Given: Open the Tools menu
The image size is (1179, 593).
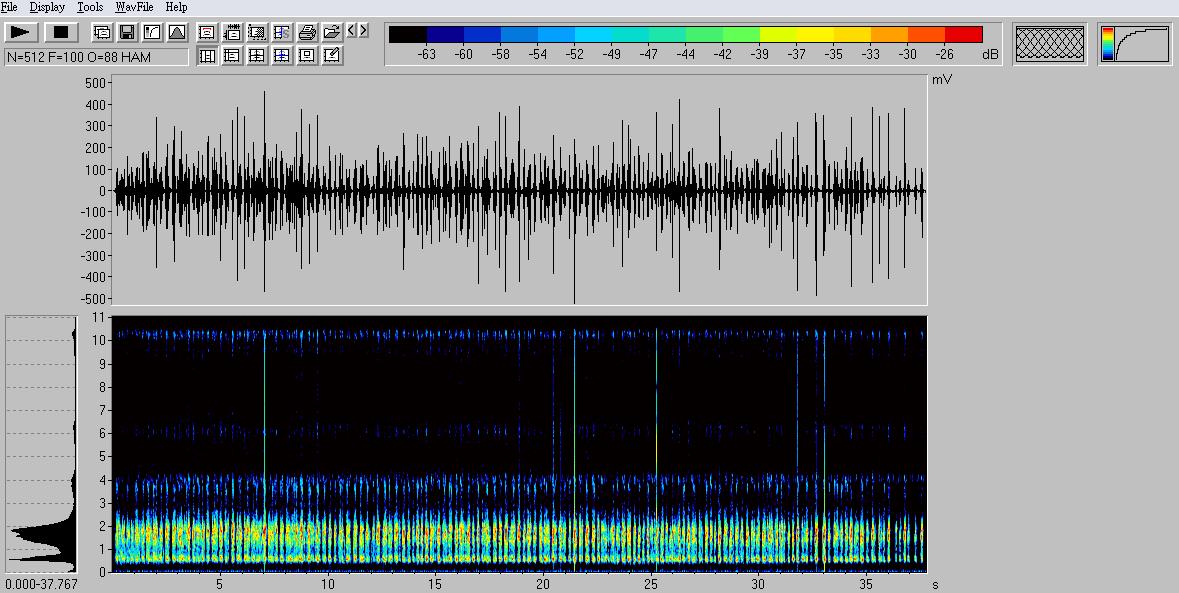Looking at the screenshot, I should click(90, 7).
